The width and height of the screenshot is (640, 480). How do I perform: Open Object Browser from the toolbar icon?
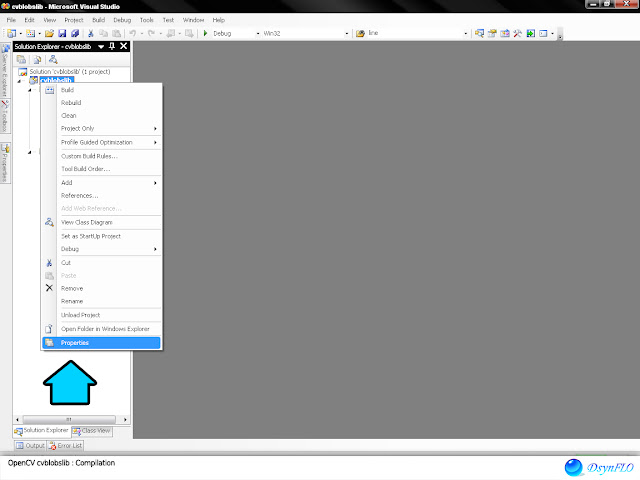pyautogui.click(x=505, y=33)
